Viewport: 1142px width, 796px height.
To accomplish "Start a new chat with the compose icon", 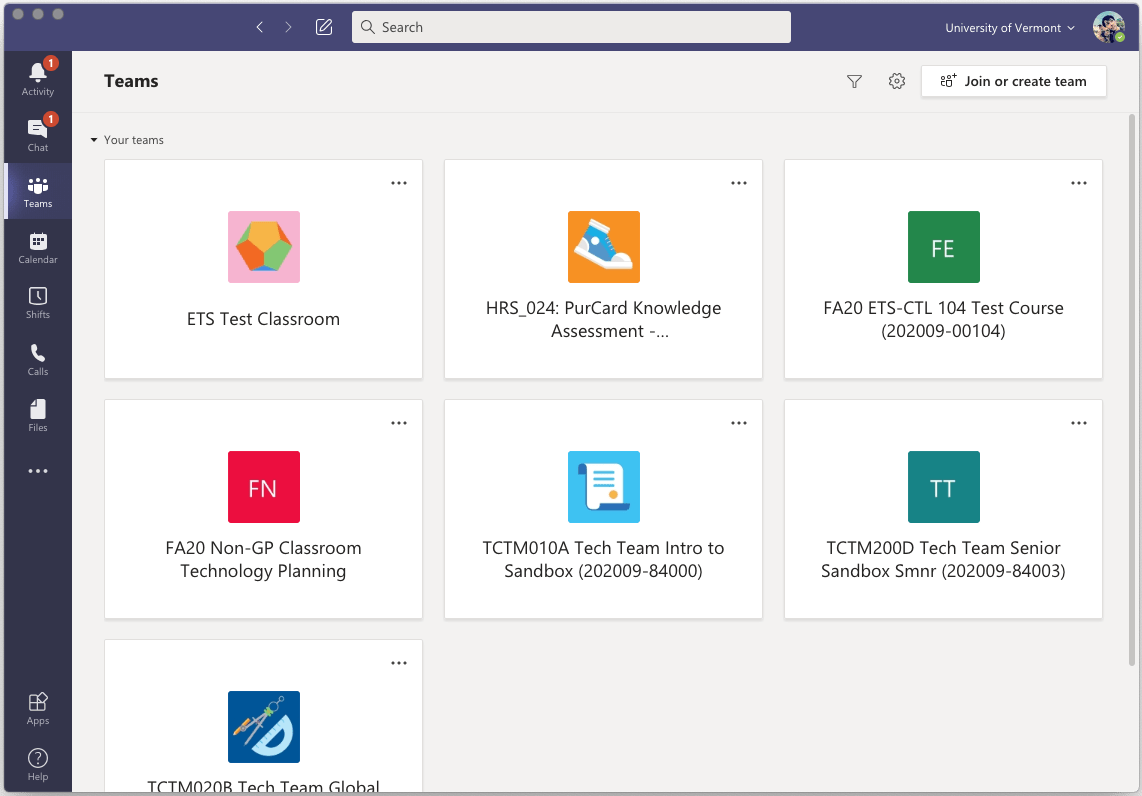I will tap(323, 27).
